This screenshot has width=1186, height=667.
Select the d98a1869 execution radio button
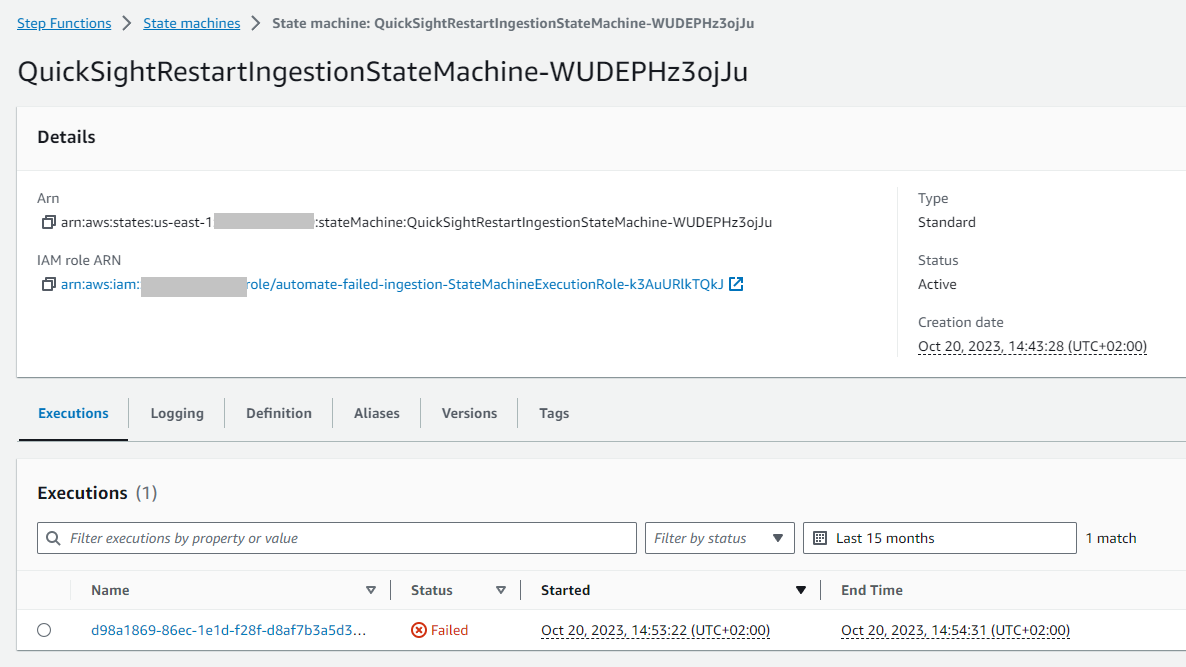[44, 630]
